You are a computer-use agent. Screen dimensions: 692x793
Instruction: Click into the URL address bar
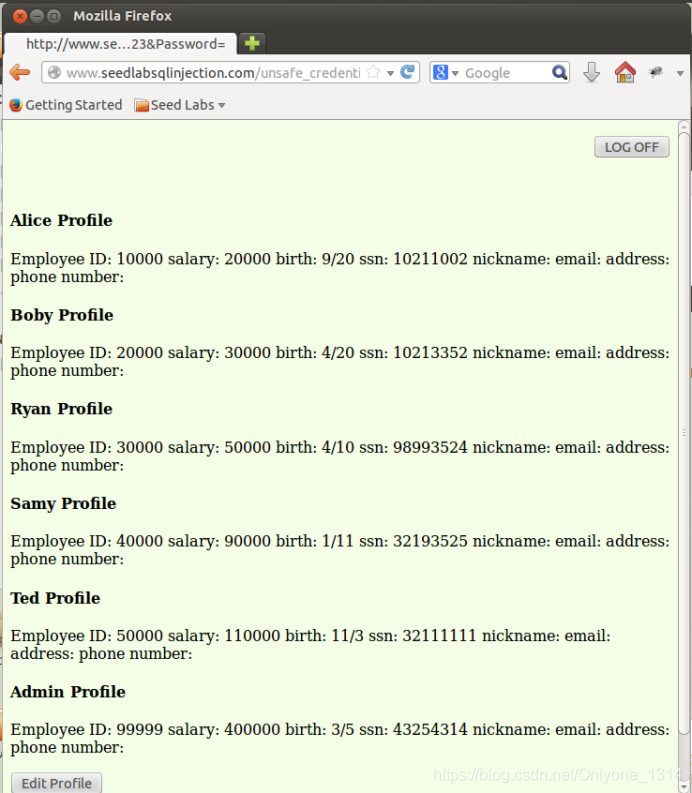(212, 73)
